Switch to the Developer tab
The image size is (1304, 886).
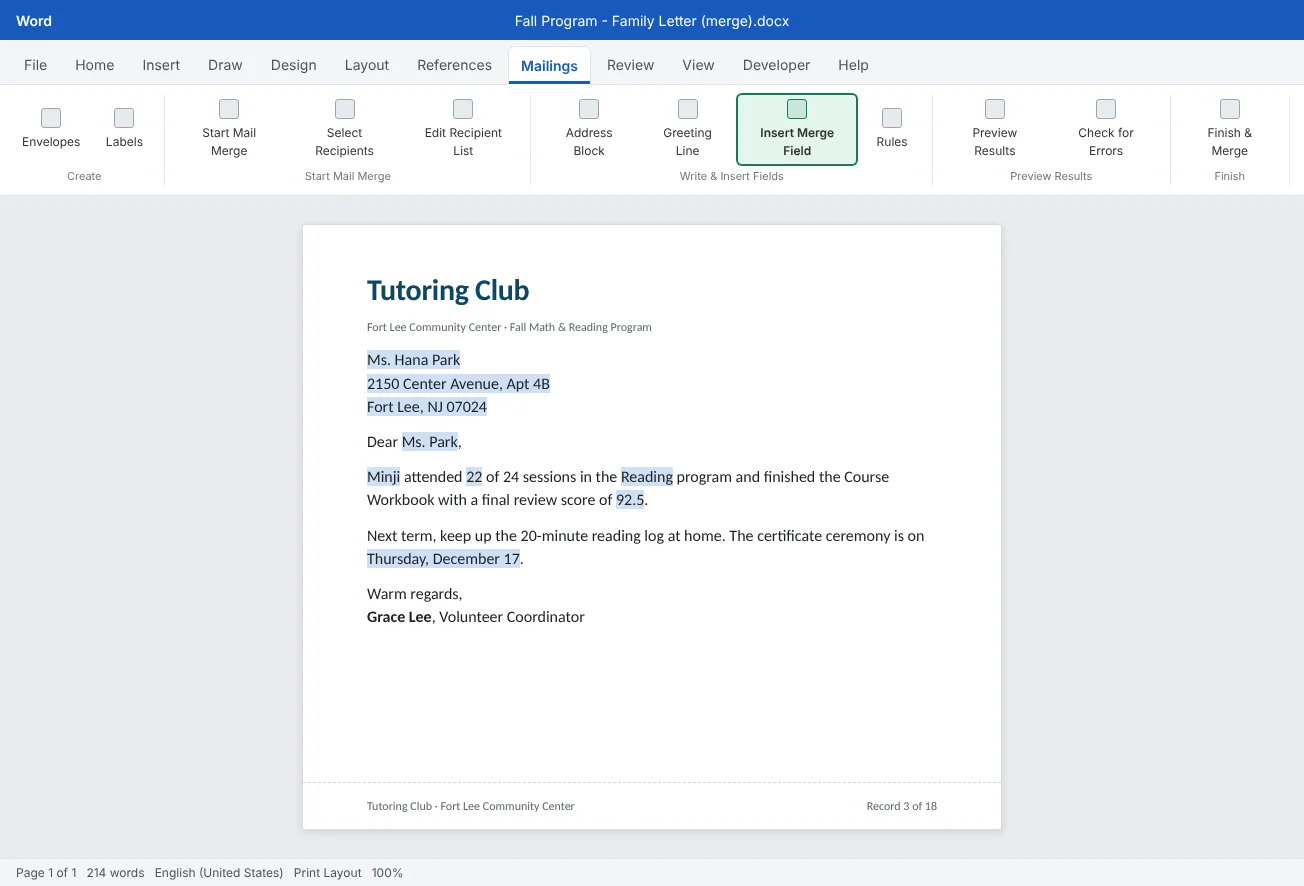point(776,65)
